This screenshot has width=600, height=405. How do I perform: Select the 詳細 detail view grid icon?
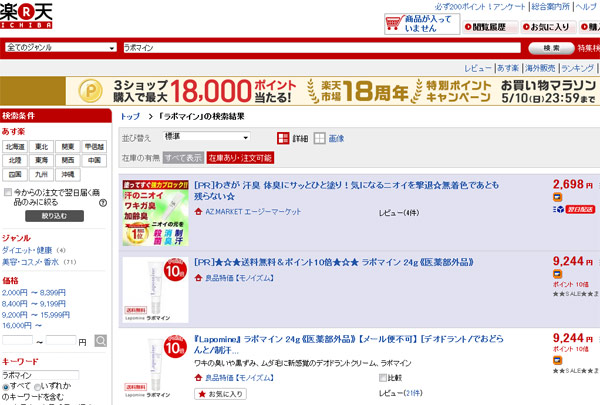click(x=283, y=138)
